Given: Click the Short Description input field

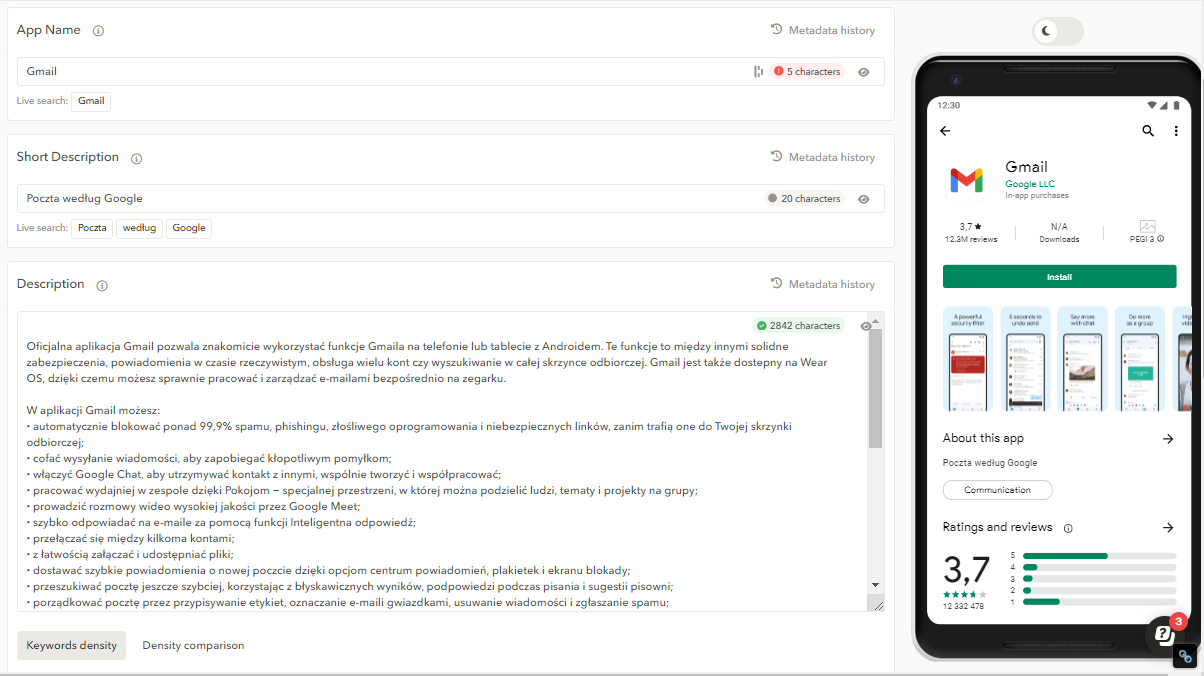Looking at the screenshot, I should (450, 199).
